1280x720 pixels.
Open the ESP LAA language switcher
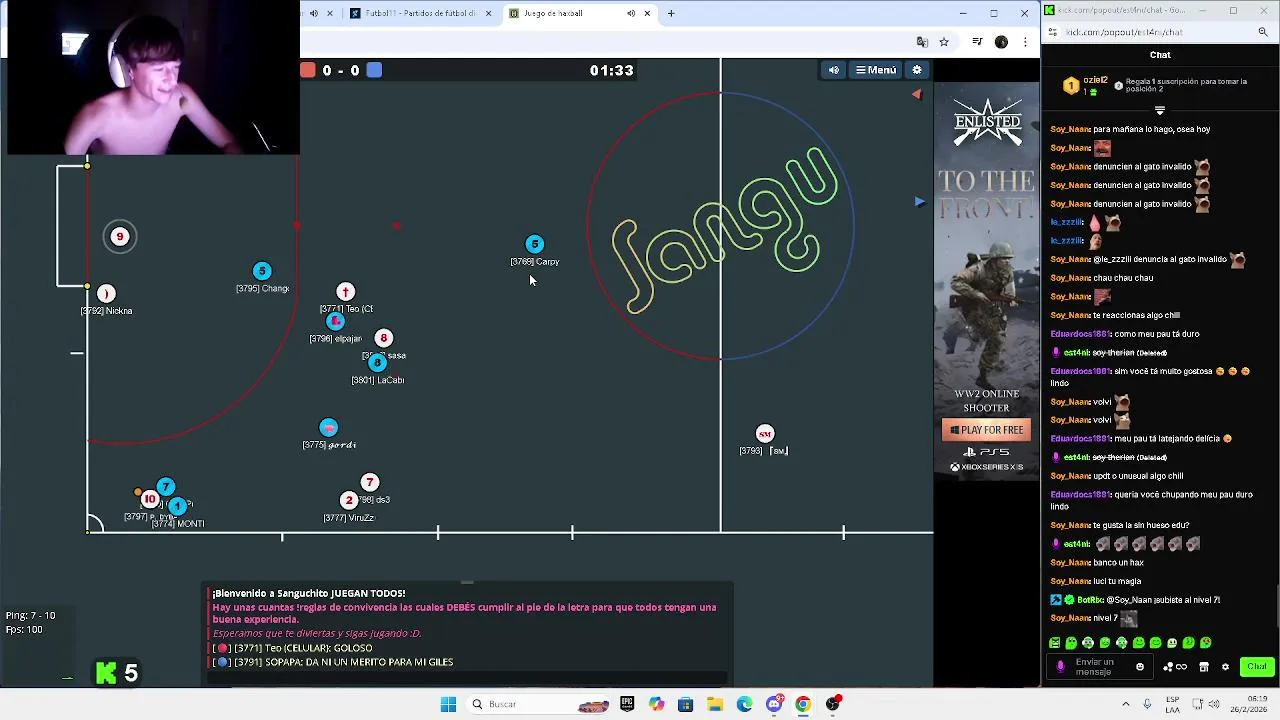(1173, 704)
